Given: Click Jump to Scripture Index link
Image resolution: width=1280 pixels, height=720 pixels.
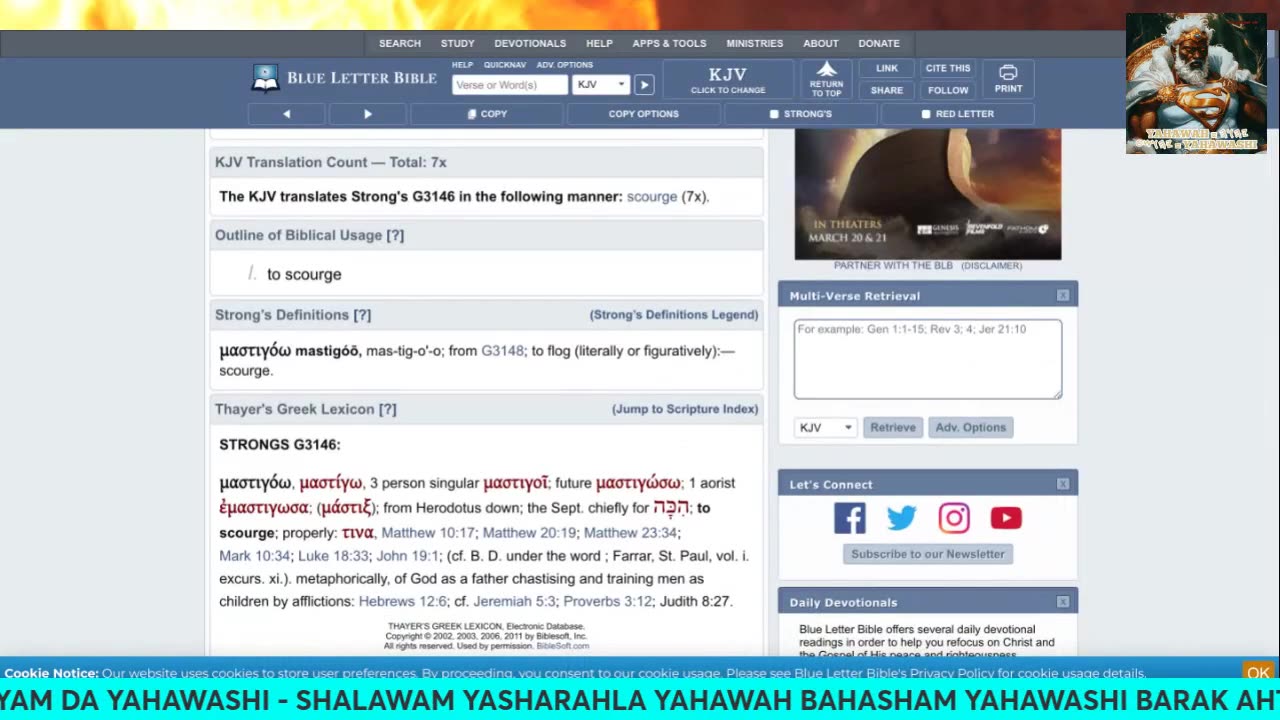Looking at the screenshot, I should pos(685,409).
